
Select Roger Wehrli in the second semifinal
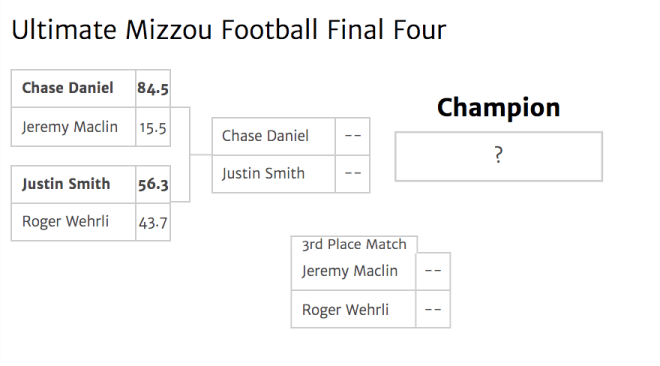coord(73,222)
